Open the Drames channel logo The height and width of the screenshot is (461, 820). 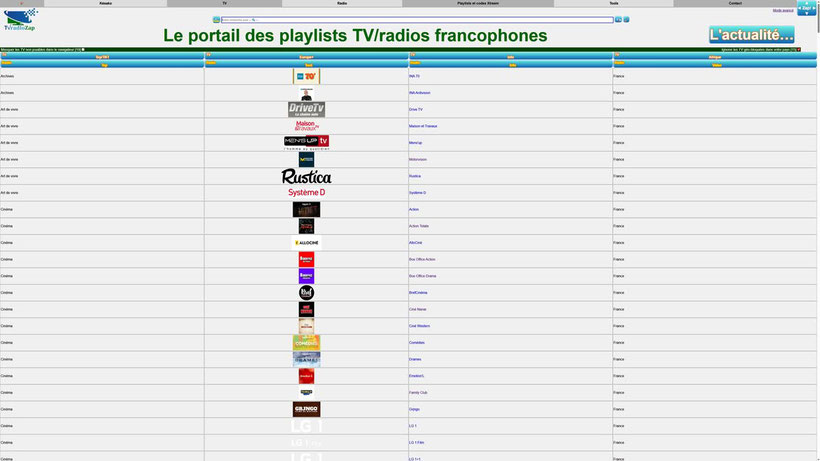306,359
